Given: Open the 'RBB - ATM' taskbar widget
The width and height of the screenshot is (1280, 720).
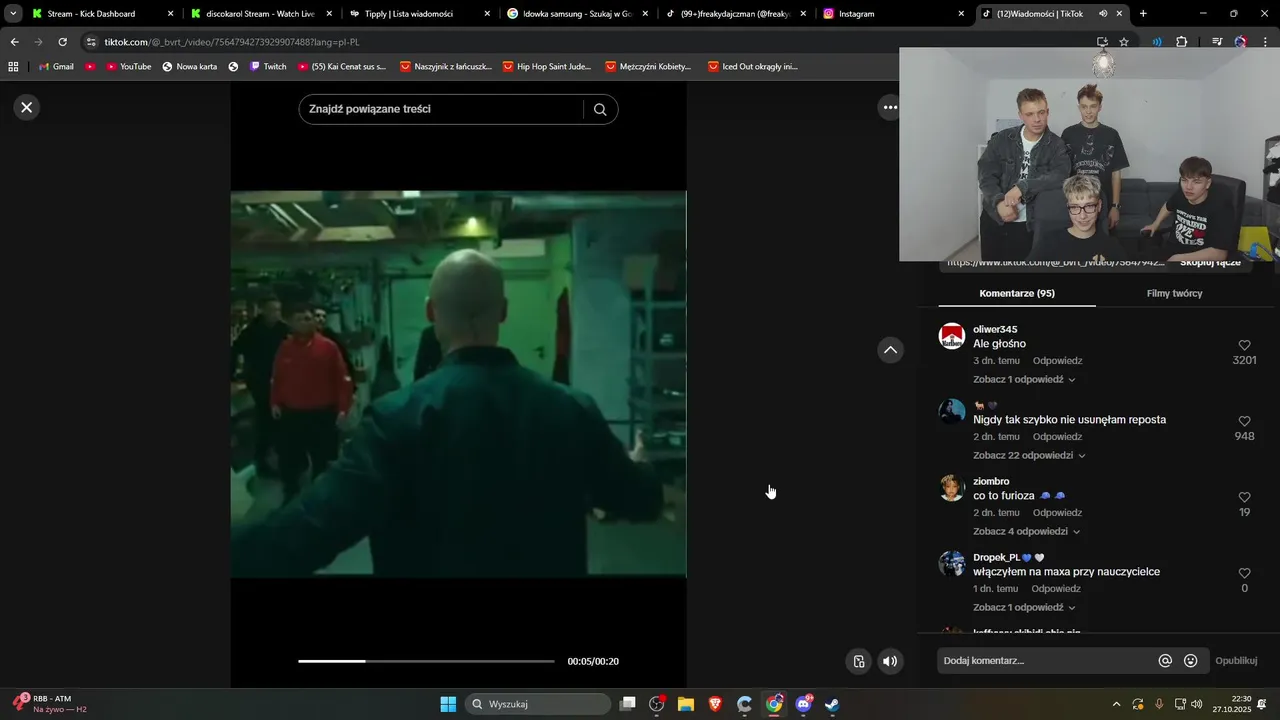Looking at the screenshot, I should click(50, 703).
